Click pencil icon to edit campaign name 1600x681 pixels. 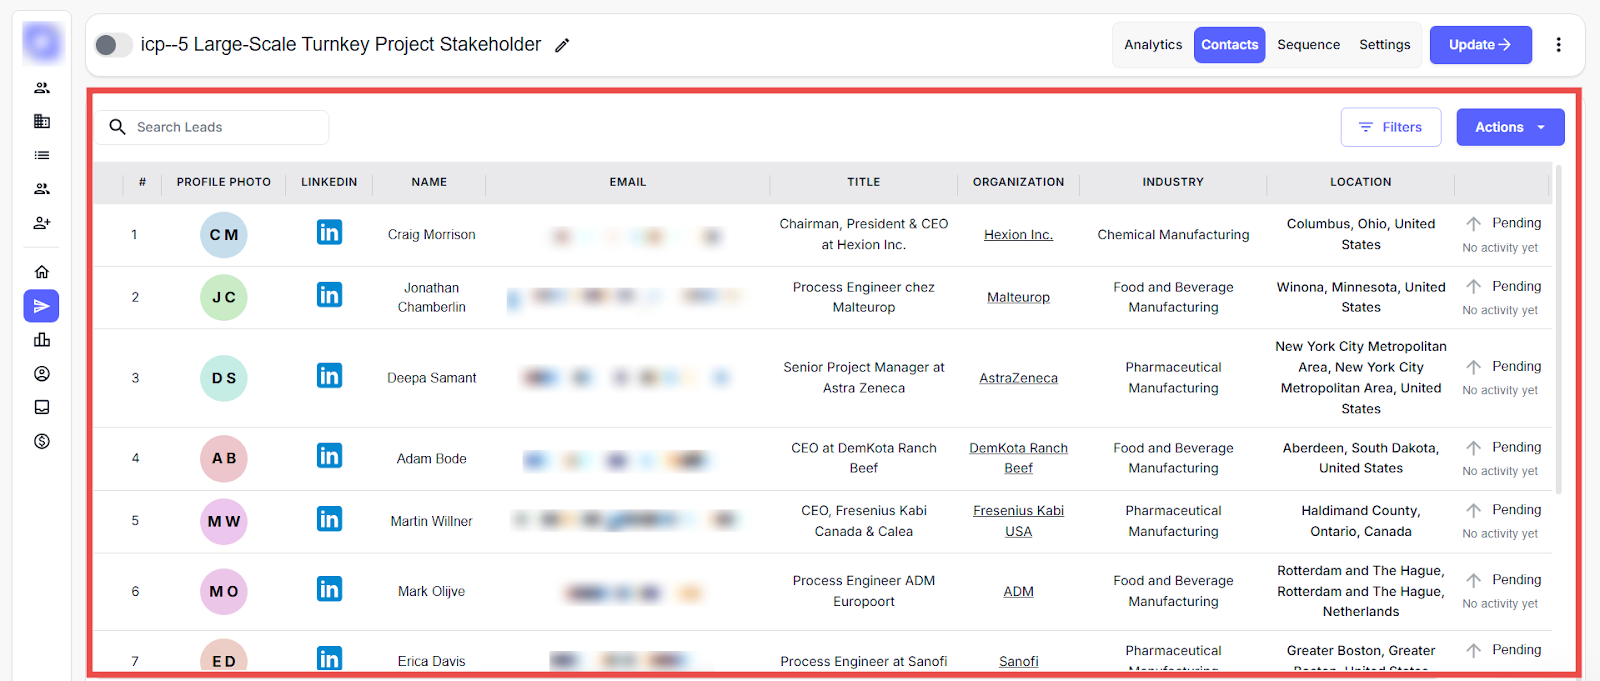tap(562, 45)
